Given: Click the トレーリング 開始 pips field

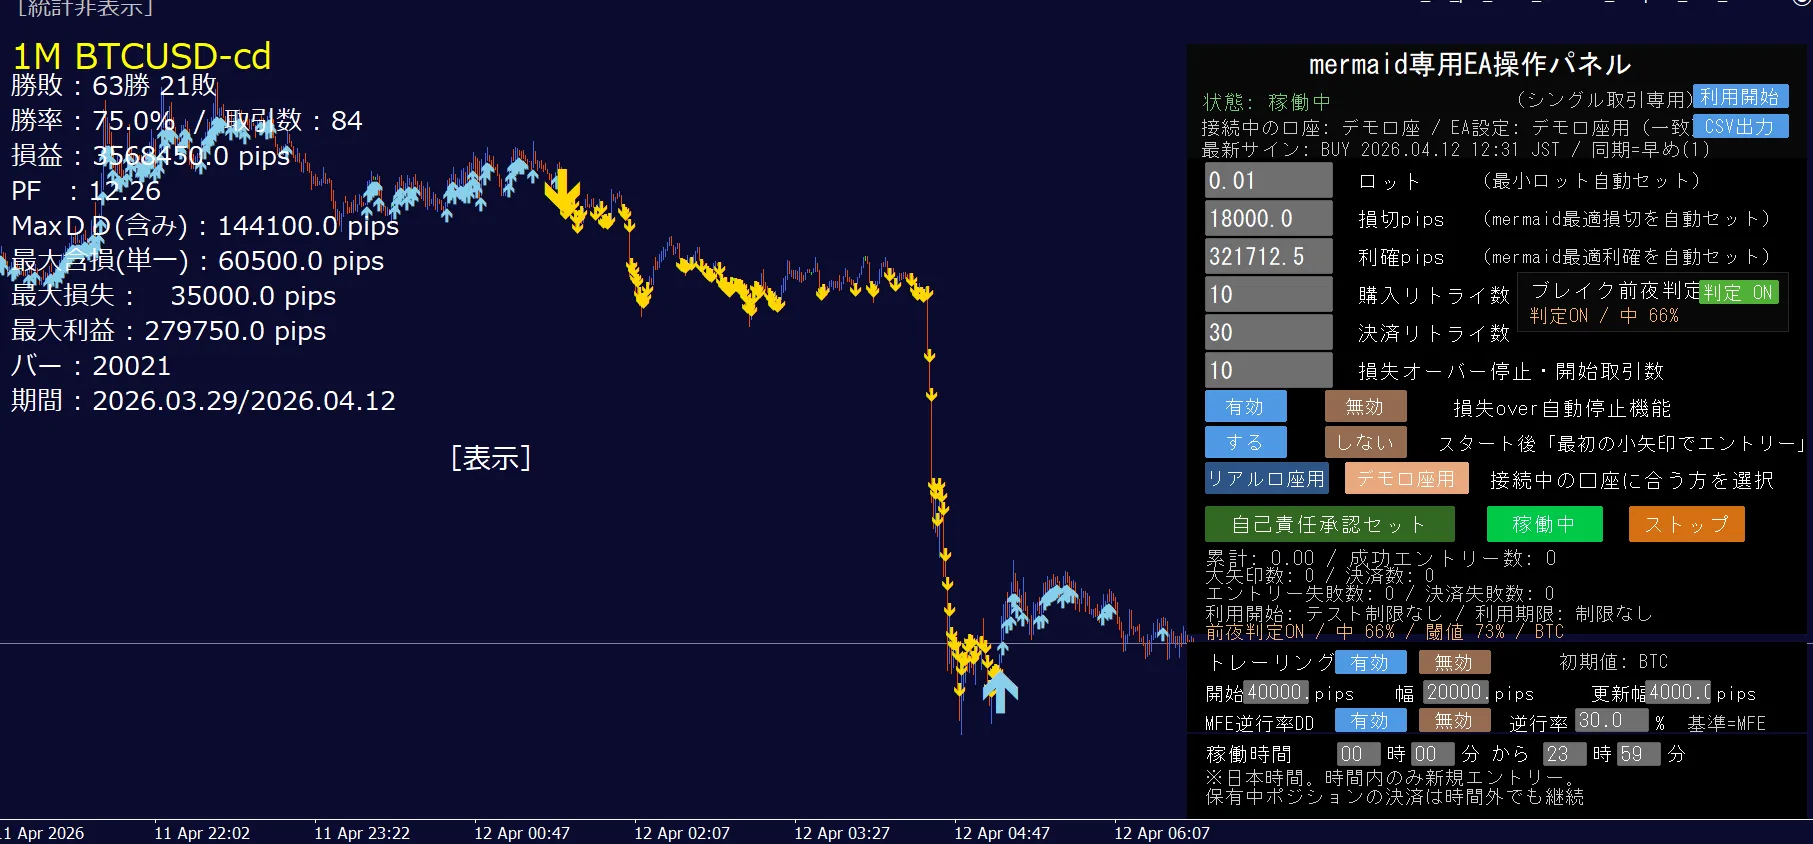Looking at the screenshot, I should pos(1276,692).
